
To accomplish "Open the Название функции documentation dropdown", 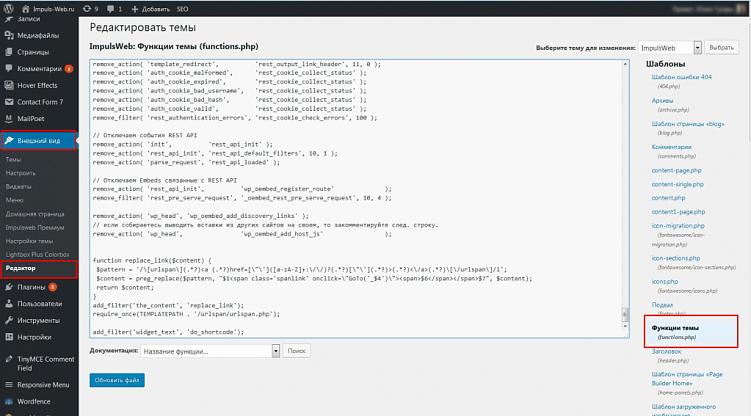I will (x=207, y=351).
